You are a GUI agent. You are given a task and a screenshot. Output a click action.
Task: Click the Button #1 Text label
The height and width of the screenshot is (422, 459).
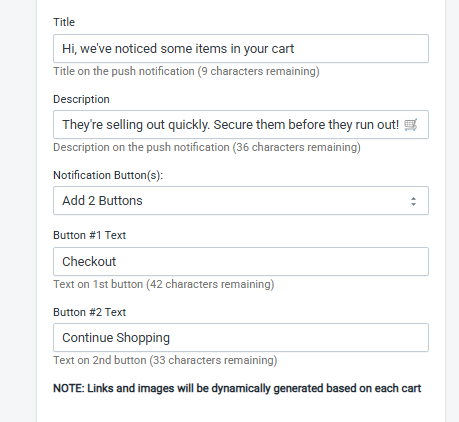(89, 235)
